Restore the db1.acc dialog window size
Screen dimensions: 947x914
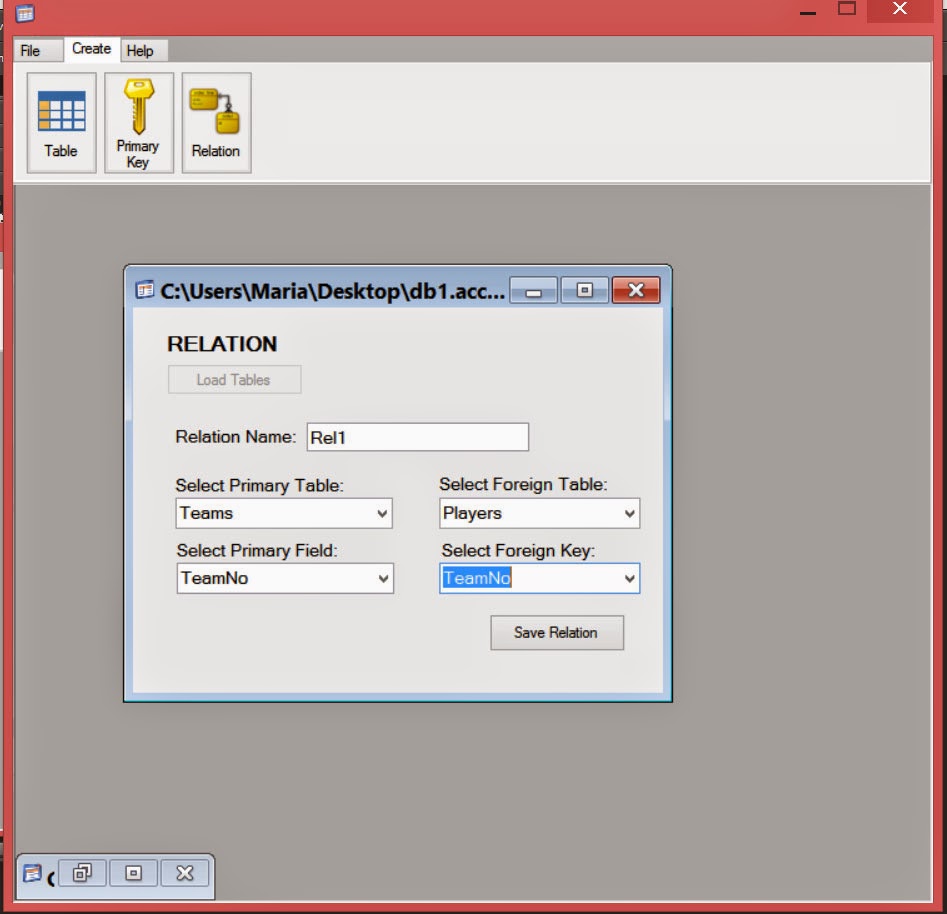coord(586,290)
